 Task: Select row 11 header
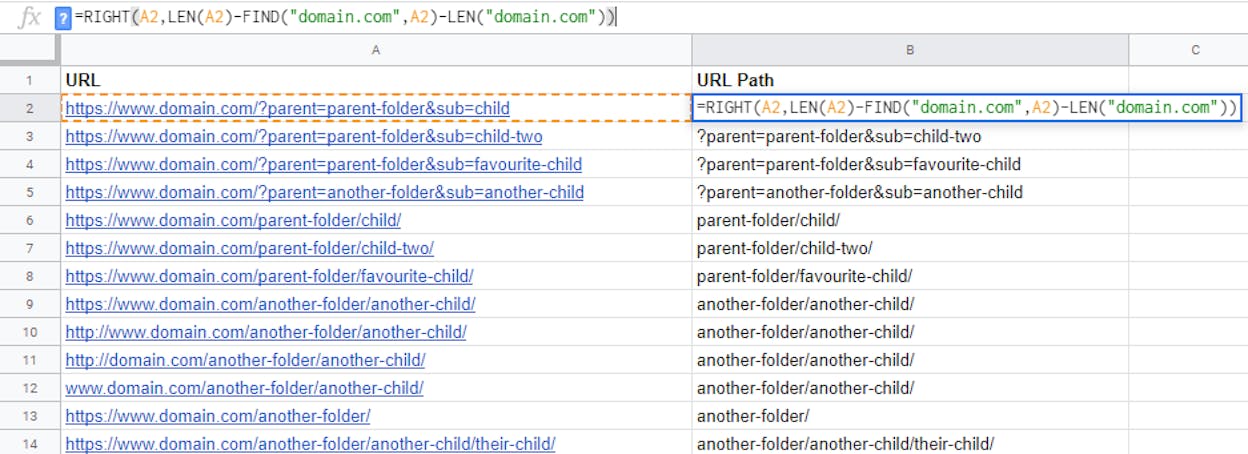[x=30, y=360]
